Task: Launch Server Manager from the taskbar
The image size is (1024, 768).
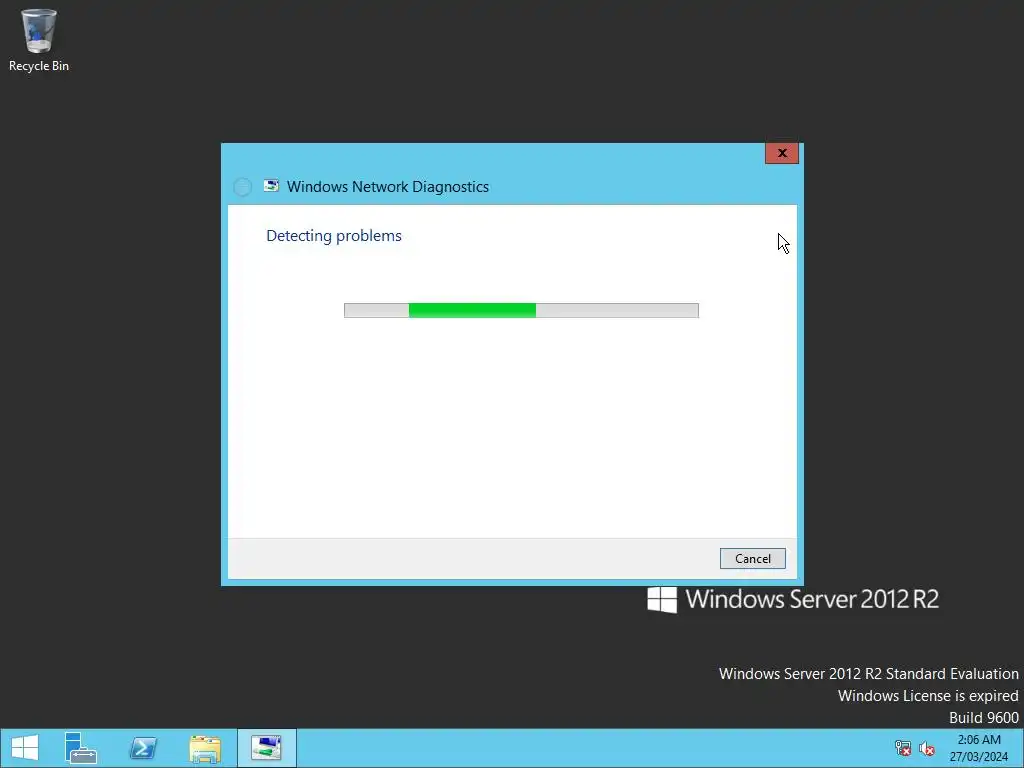Action: 80,748
